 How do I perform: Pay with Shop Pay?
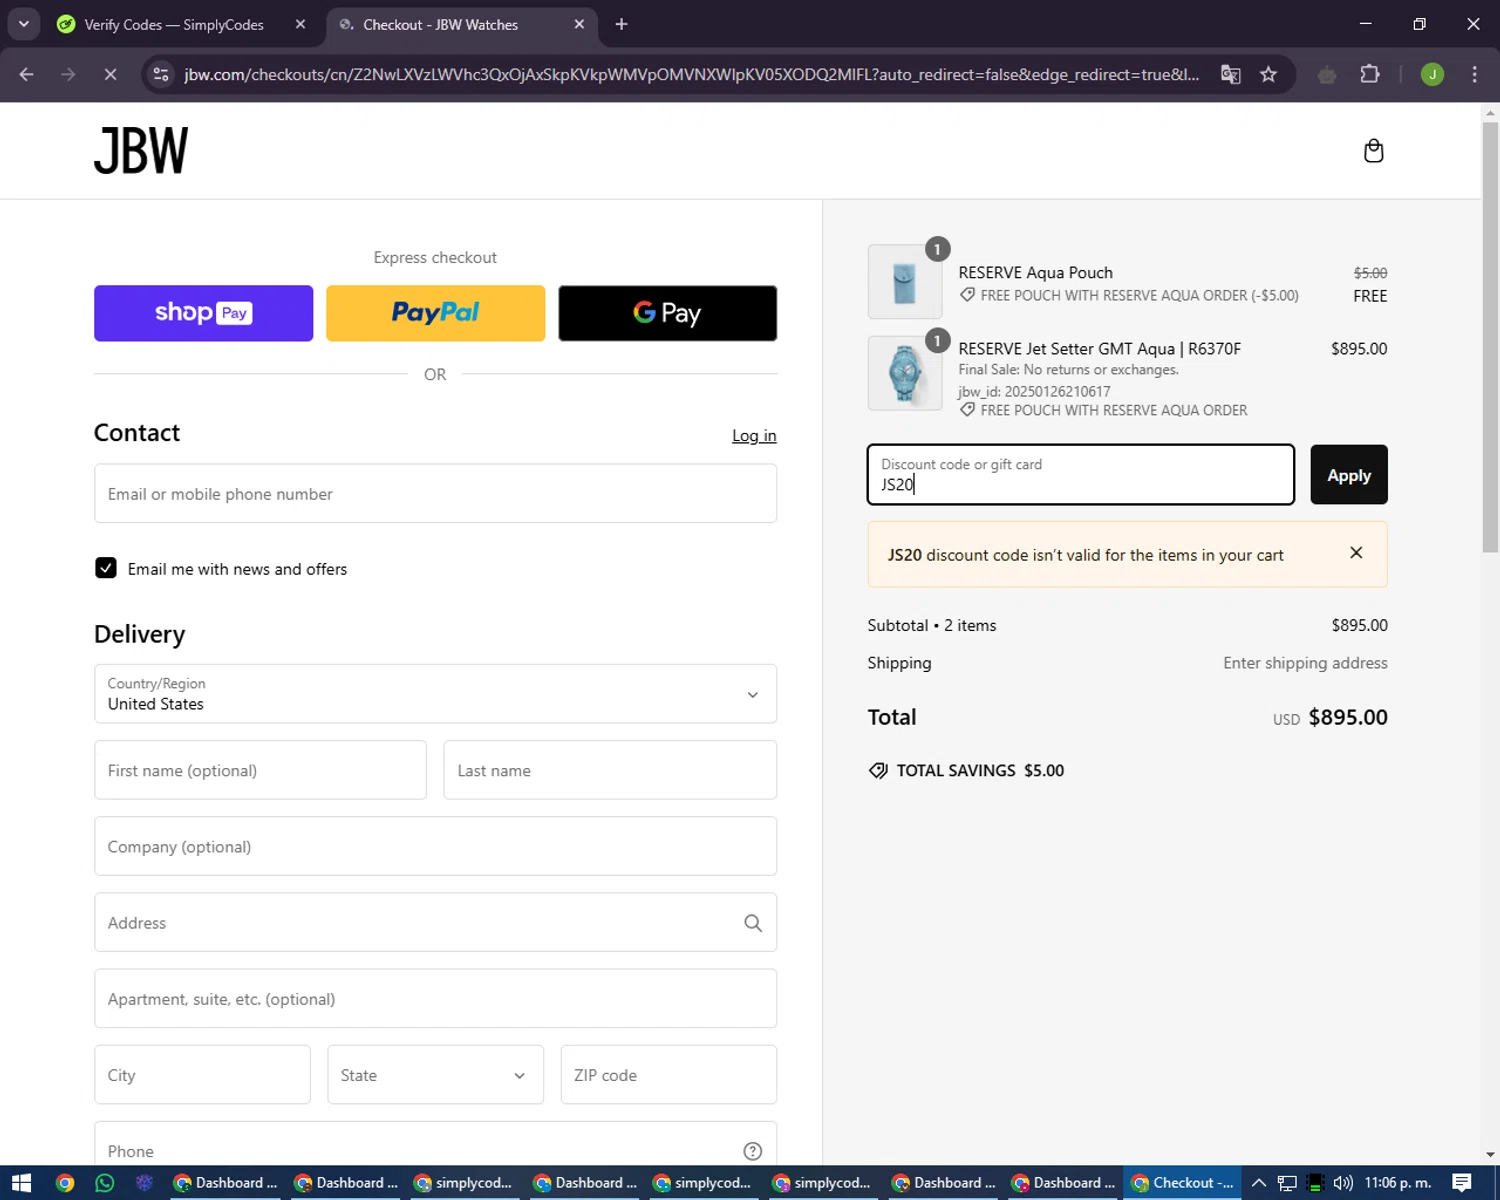[x=203, y=313]
